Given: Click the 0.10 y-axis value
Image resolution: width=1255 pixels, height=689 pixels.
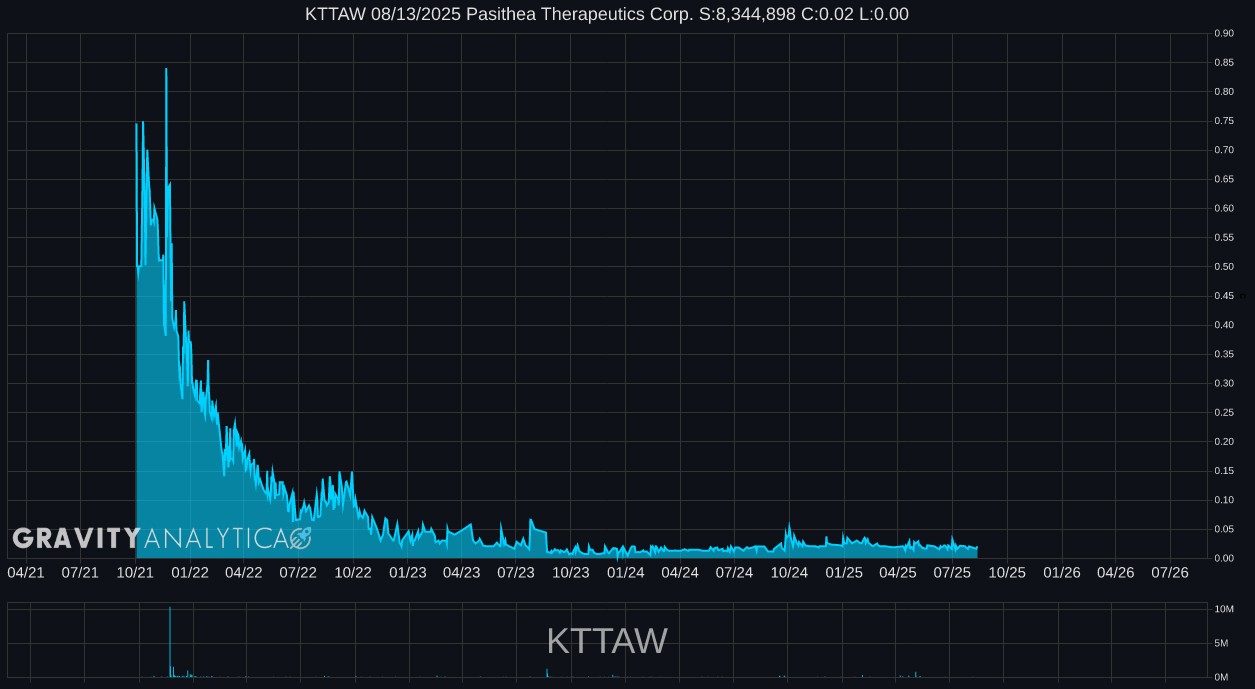Looking at the screenshot, I should coord(1224,500).
